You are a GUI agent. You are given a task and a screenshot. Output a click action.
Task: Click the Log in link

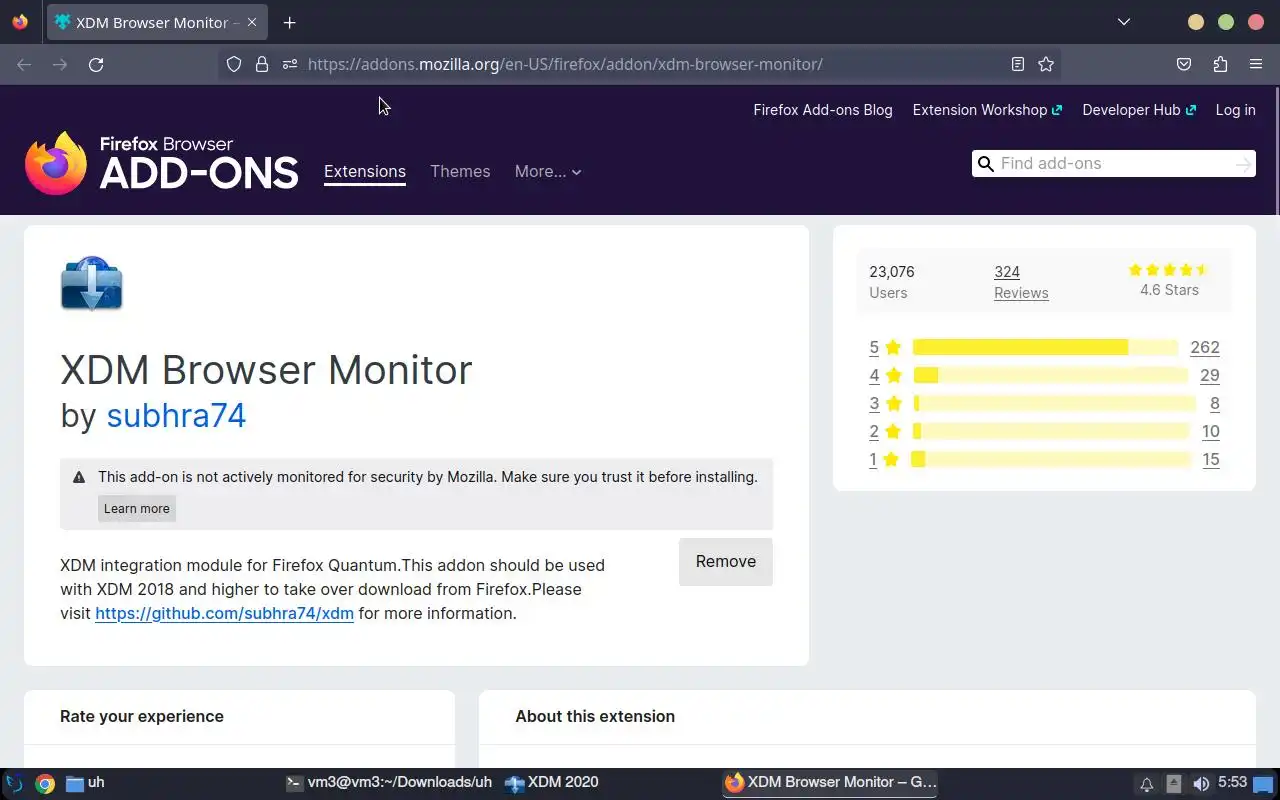tap(1235, 110)
